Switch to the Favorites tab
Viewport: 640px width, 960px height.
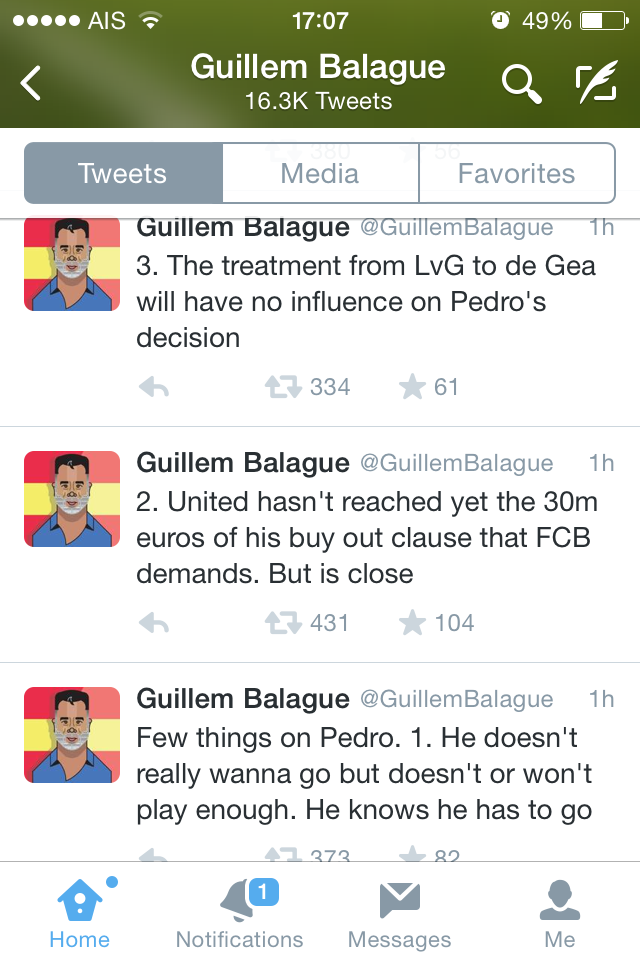[516, 173]
